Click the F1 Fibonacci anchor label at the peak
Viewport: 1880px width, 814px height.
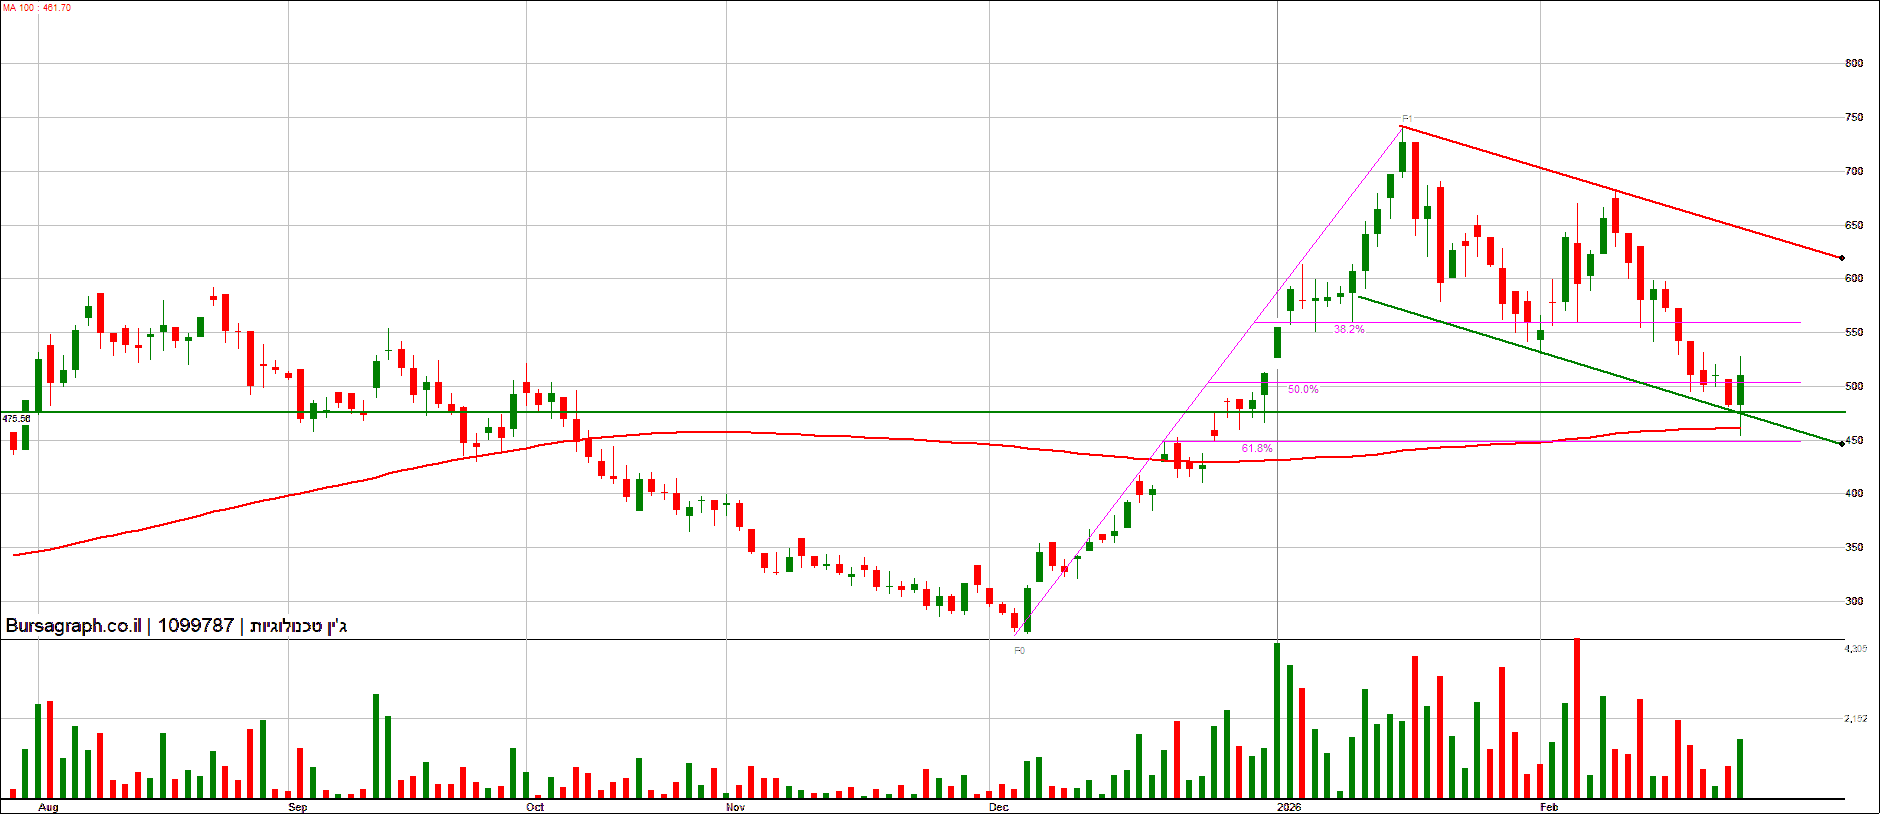coord(1407,118)
